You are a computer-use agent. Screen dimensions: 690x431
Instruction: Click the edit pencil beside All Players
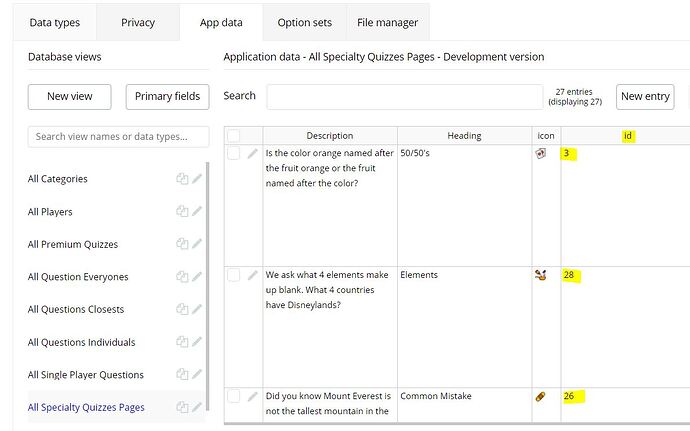point(198,212)
